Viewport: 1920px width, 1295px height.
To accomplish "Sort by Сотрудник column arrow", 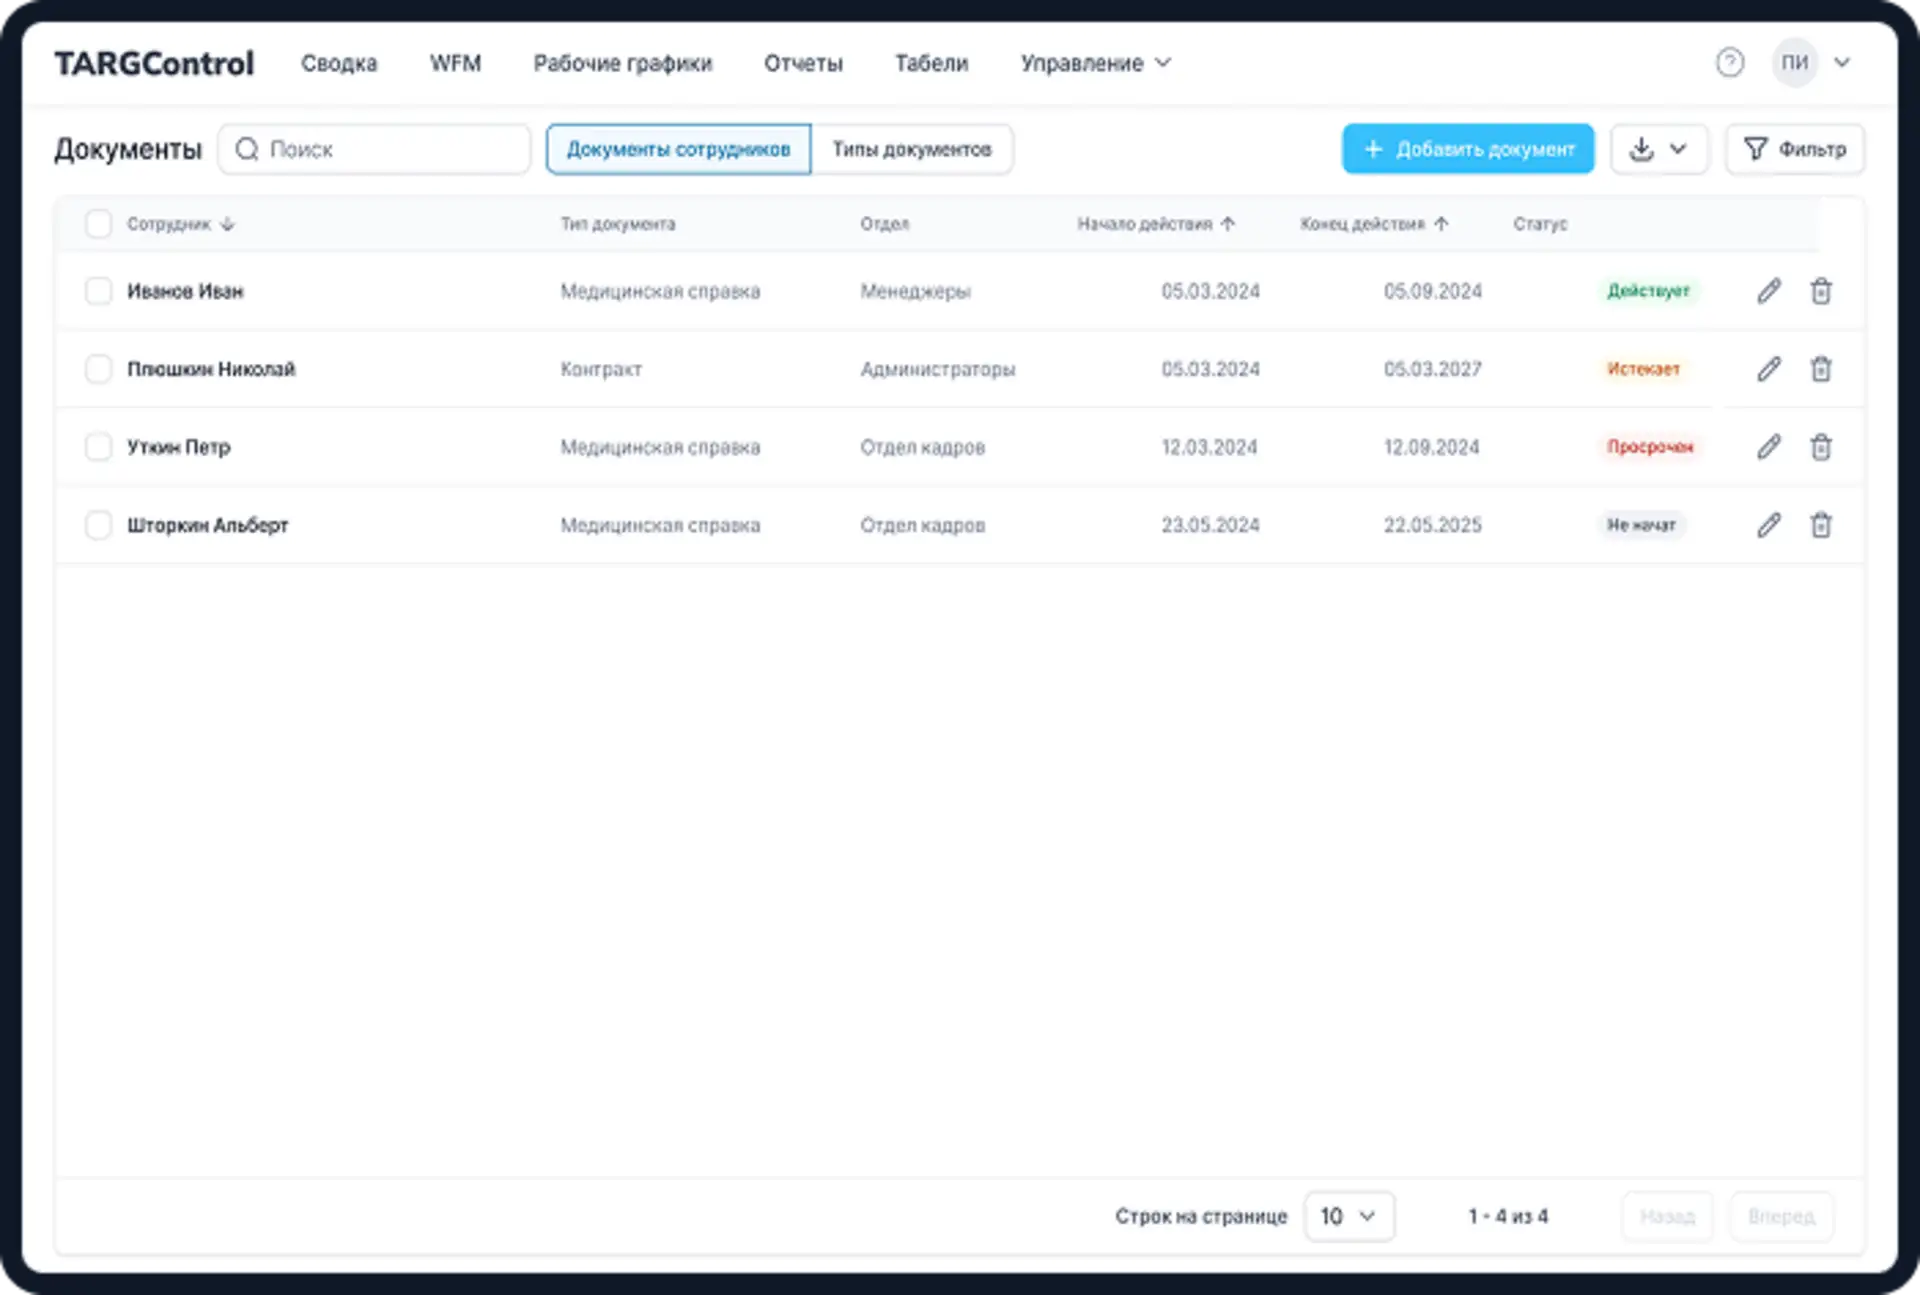I will (227, 224).
